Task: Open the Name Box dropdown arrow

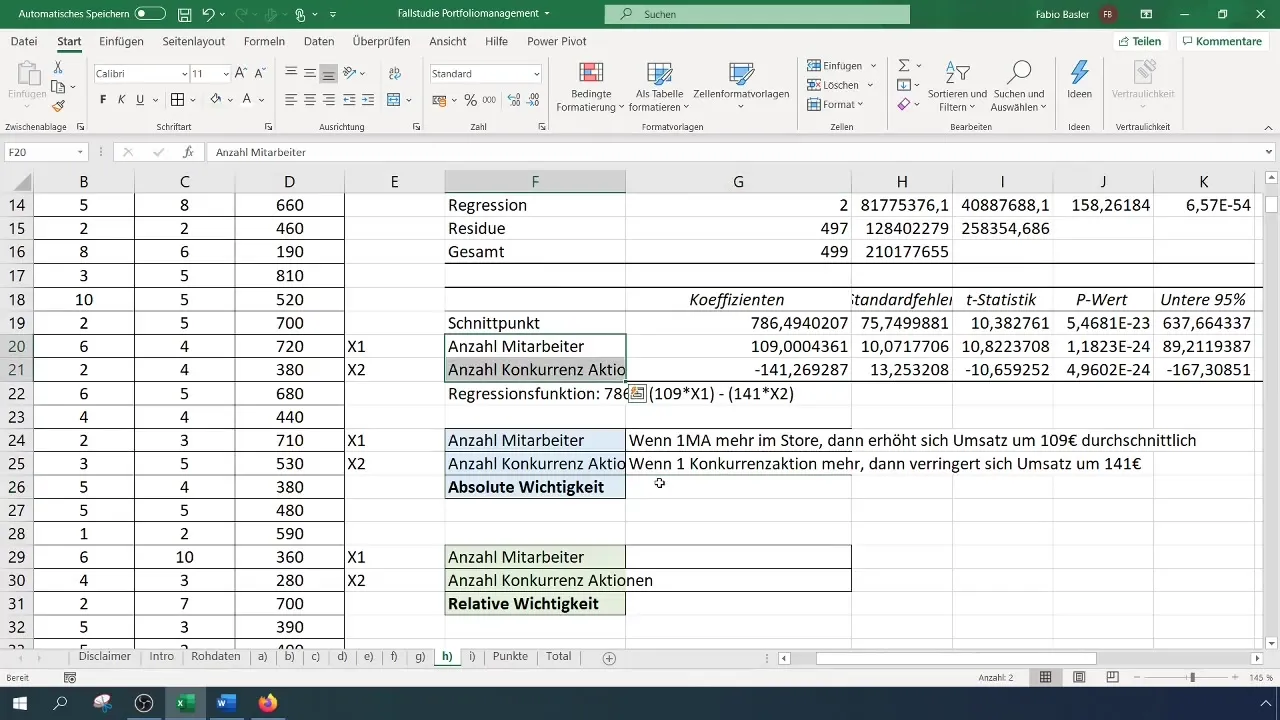Action: (80, 152)
